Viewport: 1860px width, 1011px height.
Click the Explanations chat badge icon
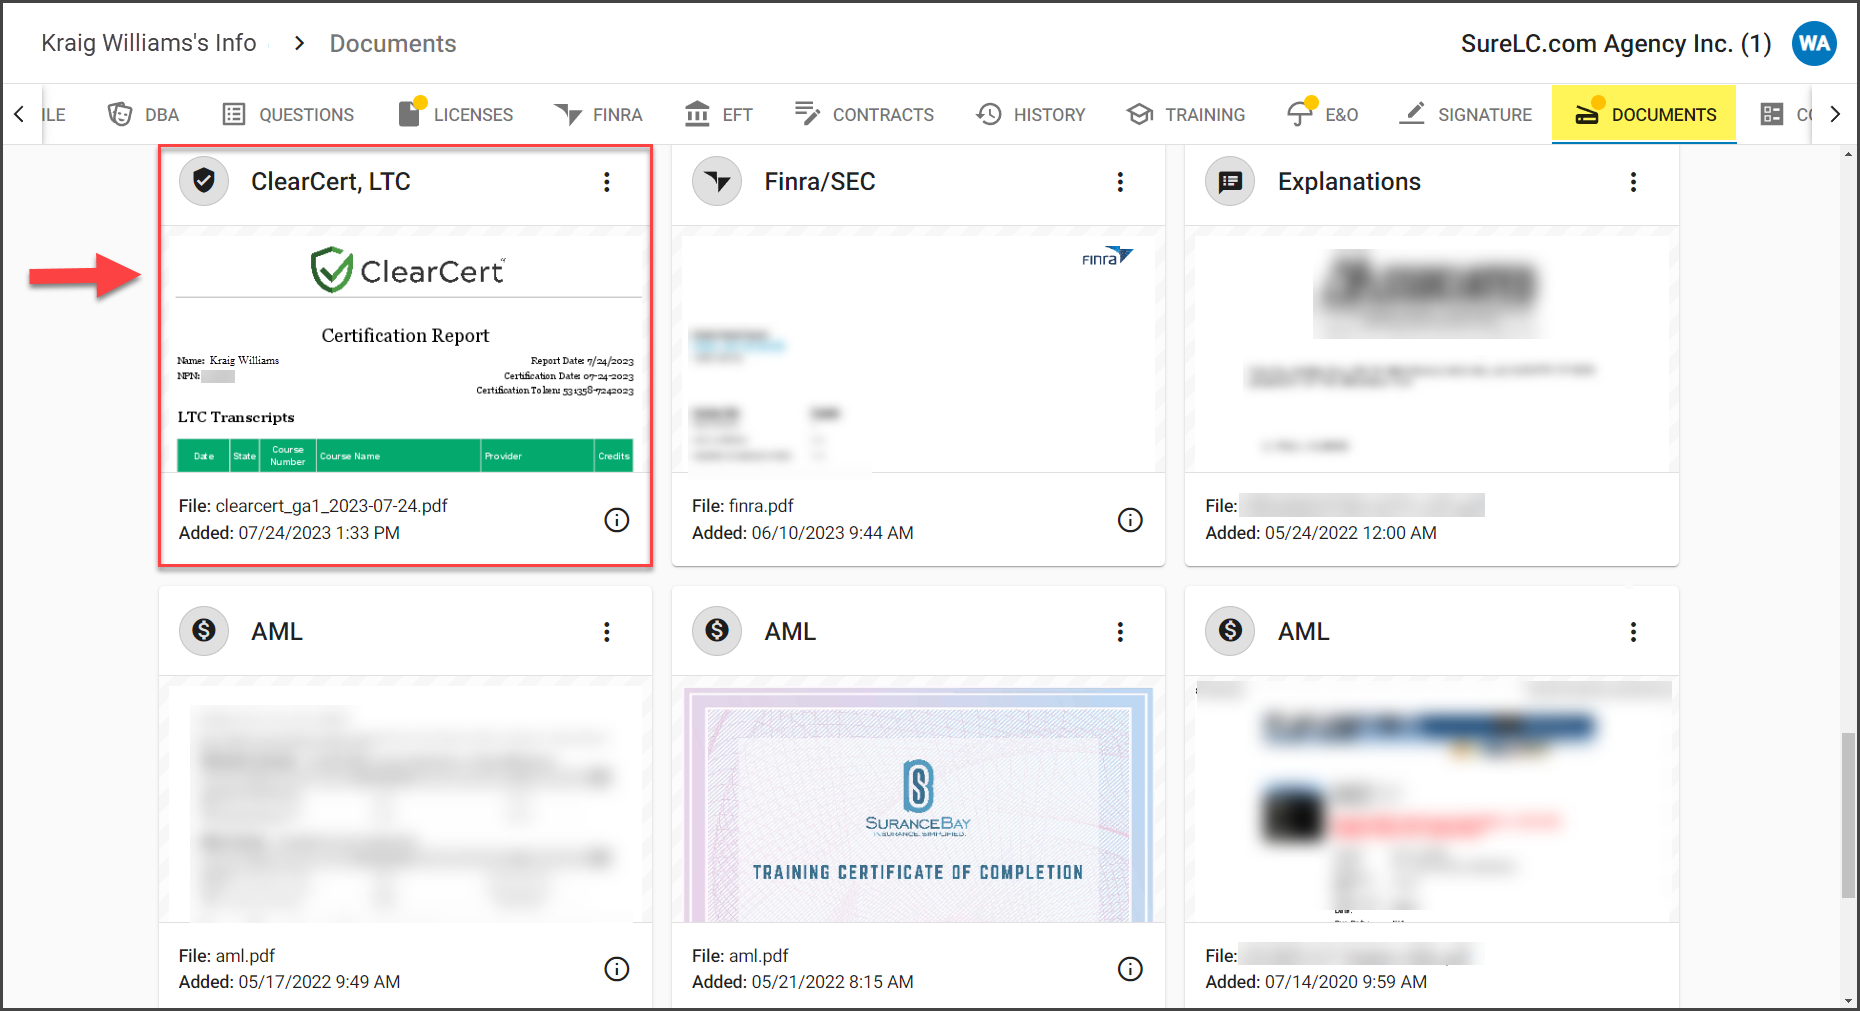(1230, 181)
